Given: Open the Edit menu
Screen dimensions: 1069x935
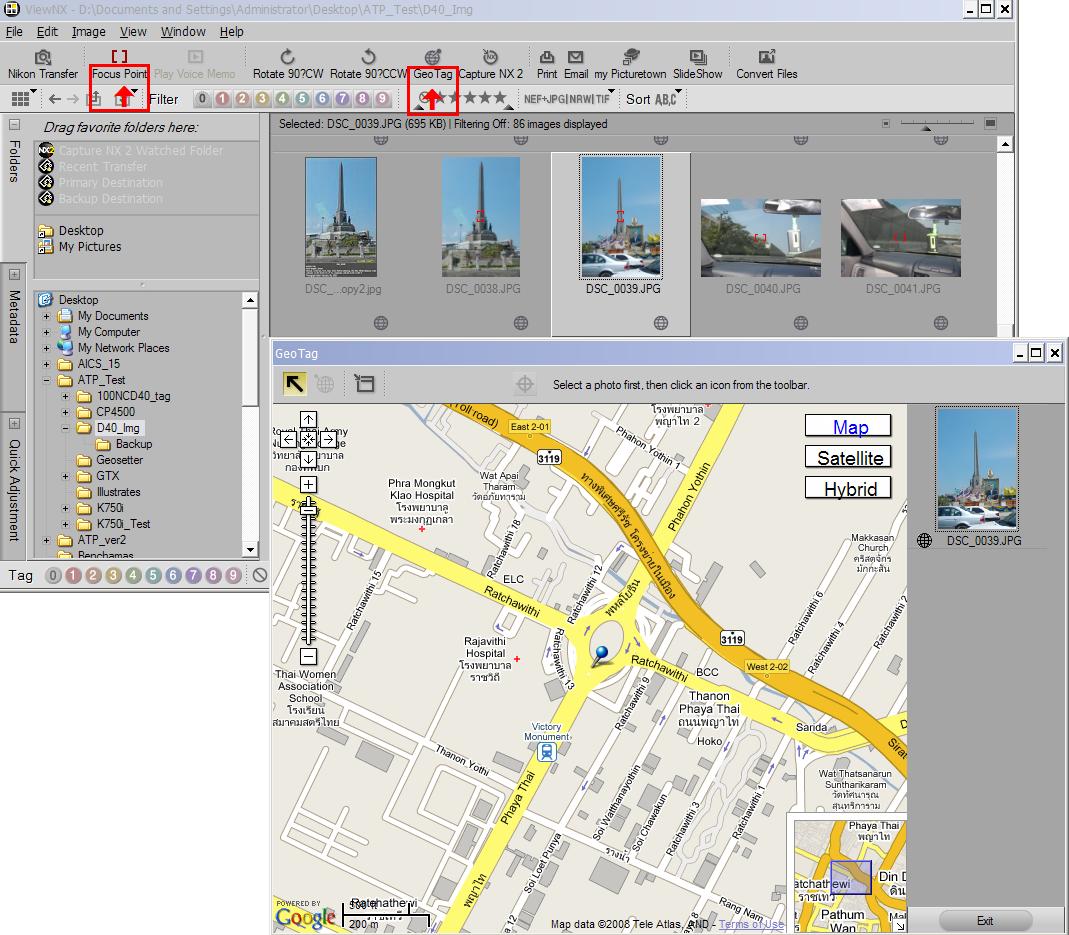Looking at the screenshot, I should coord(47,31).
